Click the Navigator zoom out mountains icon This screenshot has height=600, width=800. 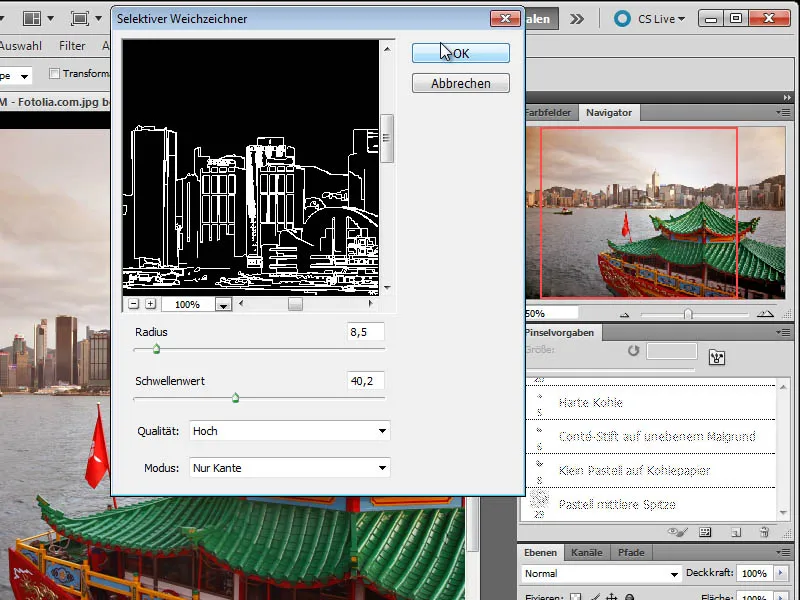[625, 315]
